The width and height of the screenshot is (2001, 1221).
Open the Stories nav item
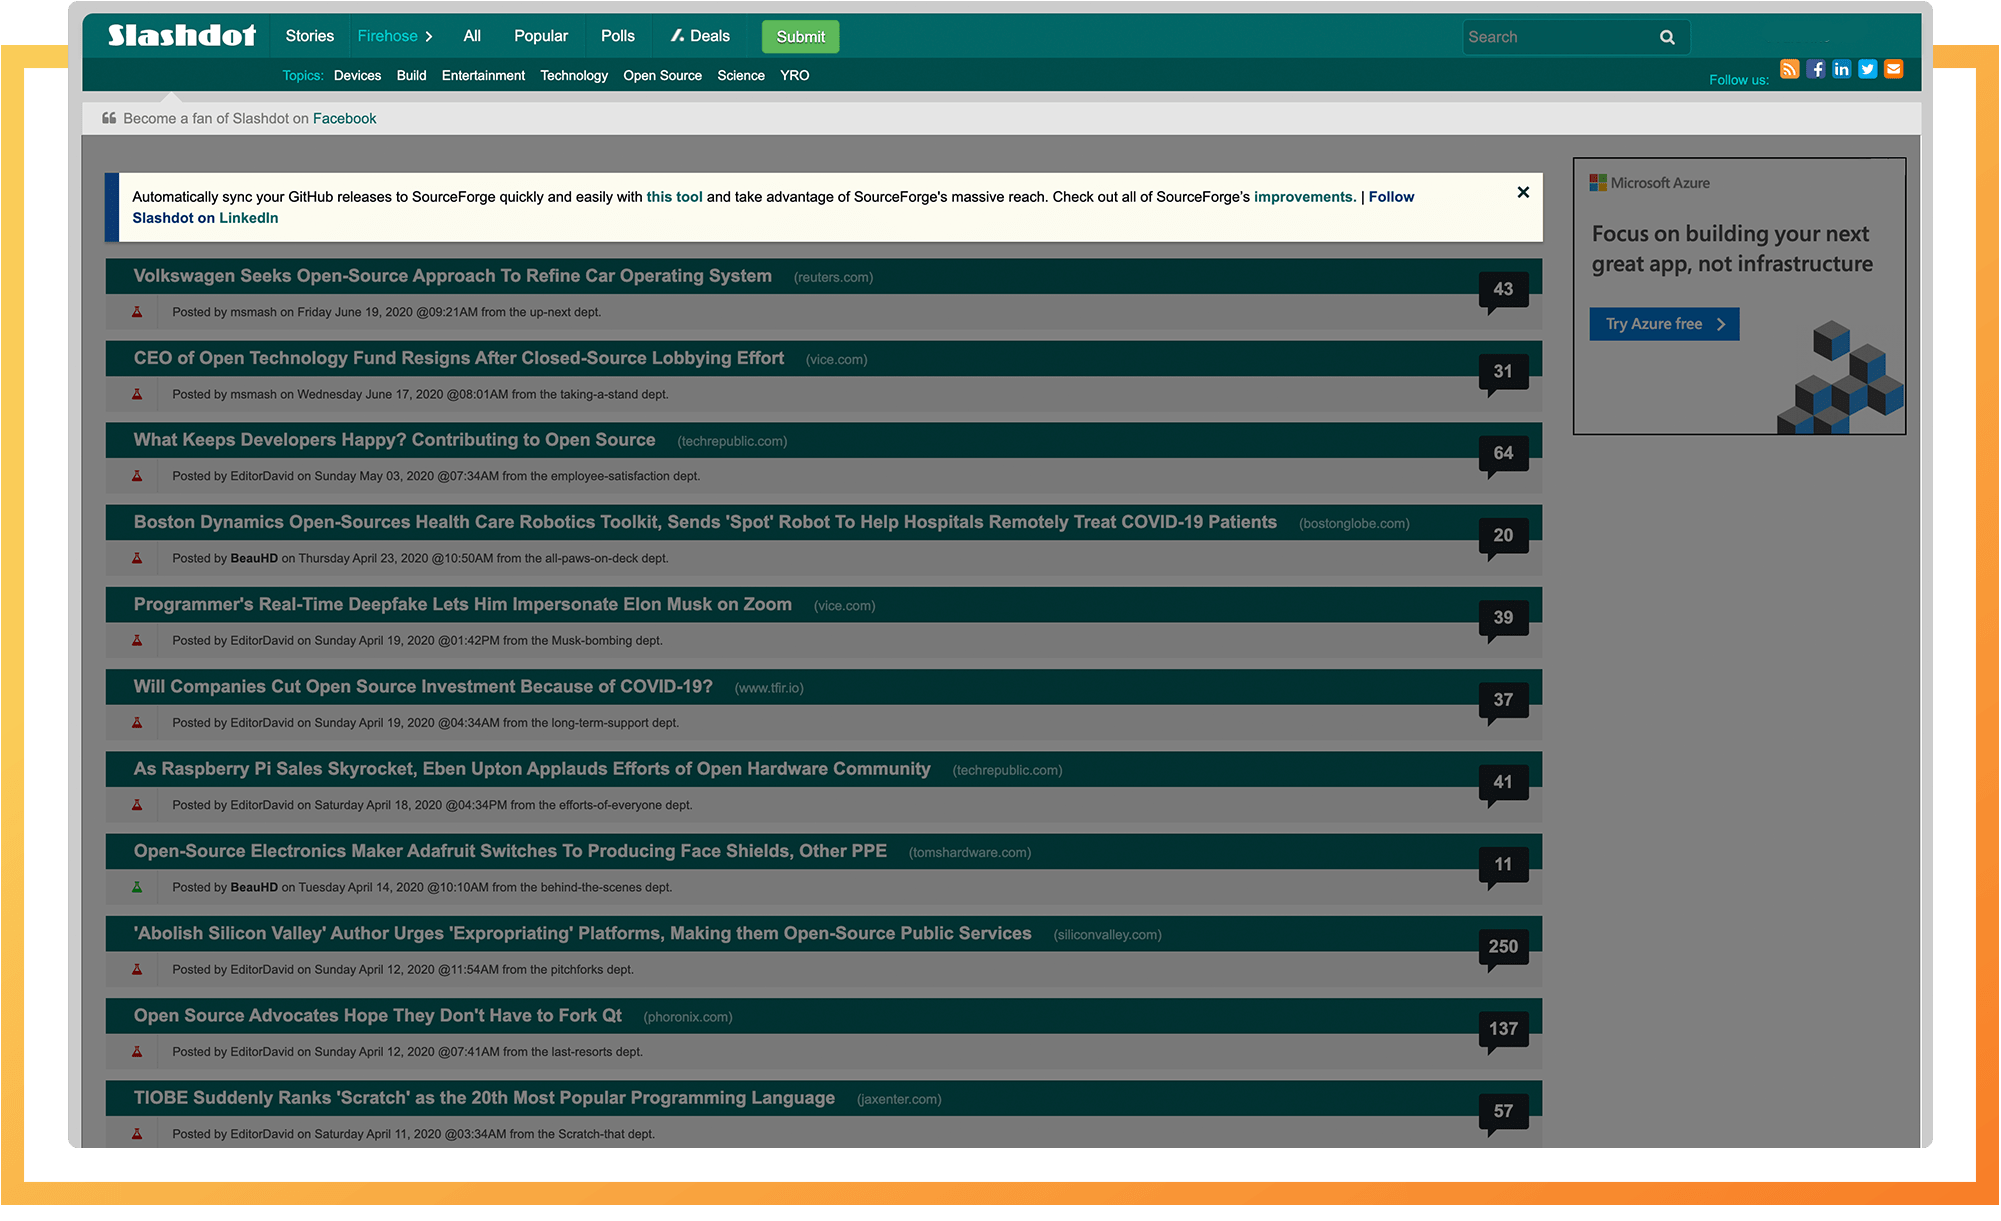click(x=310, y=36)
